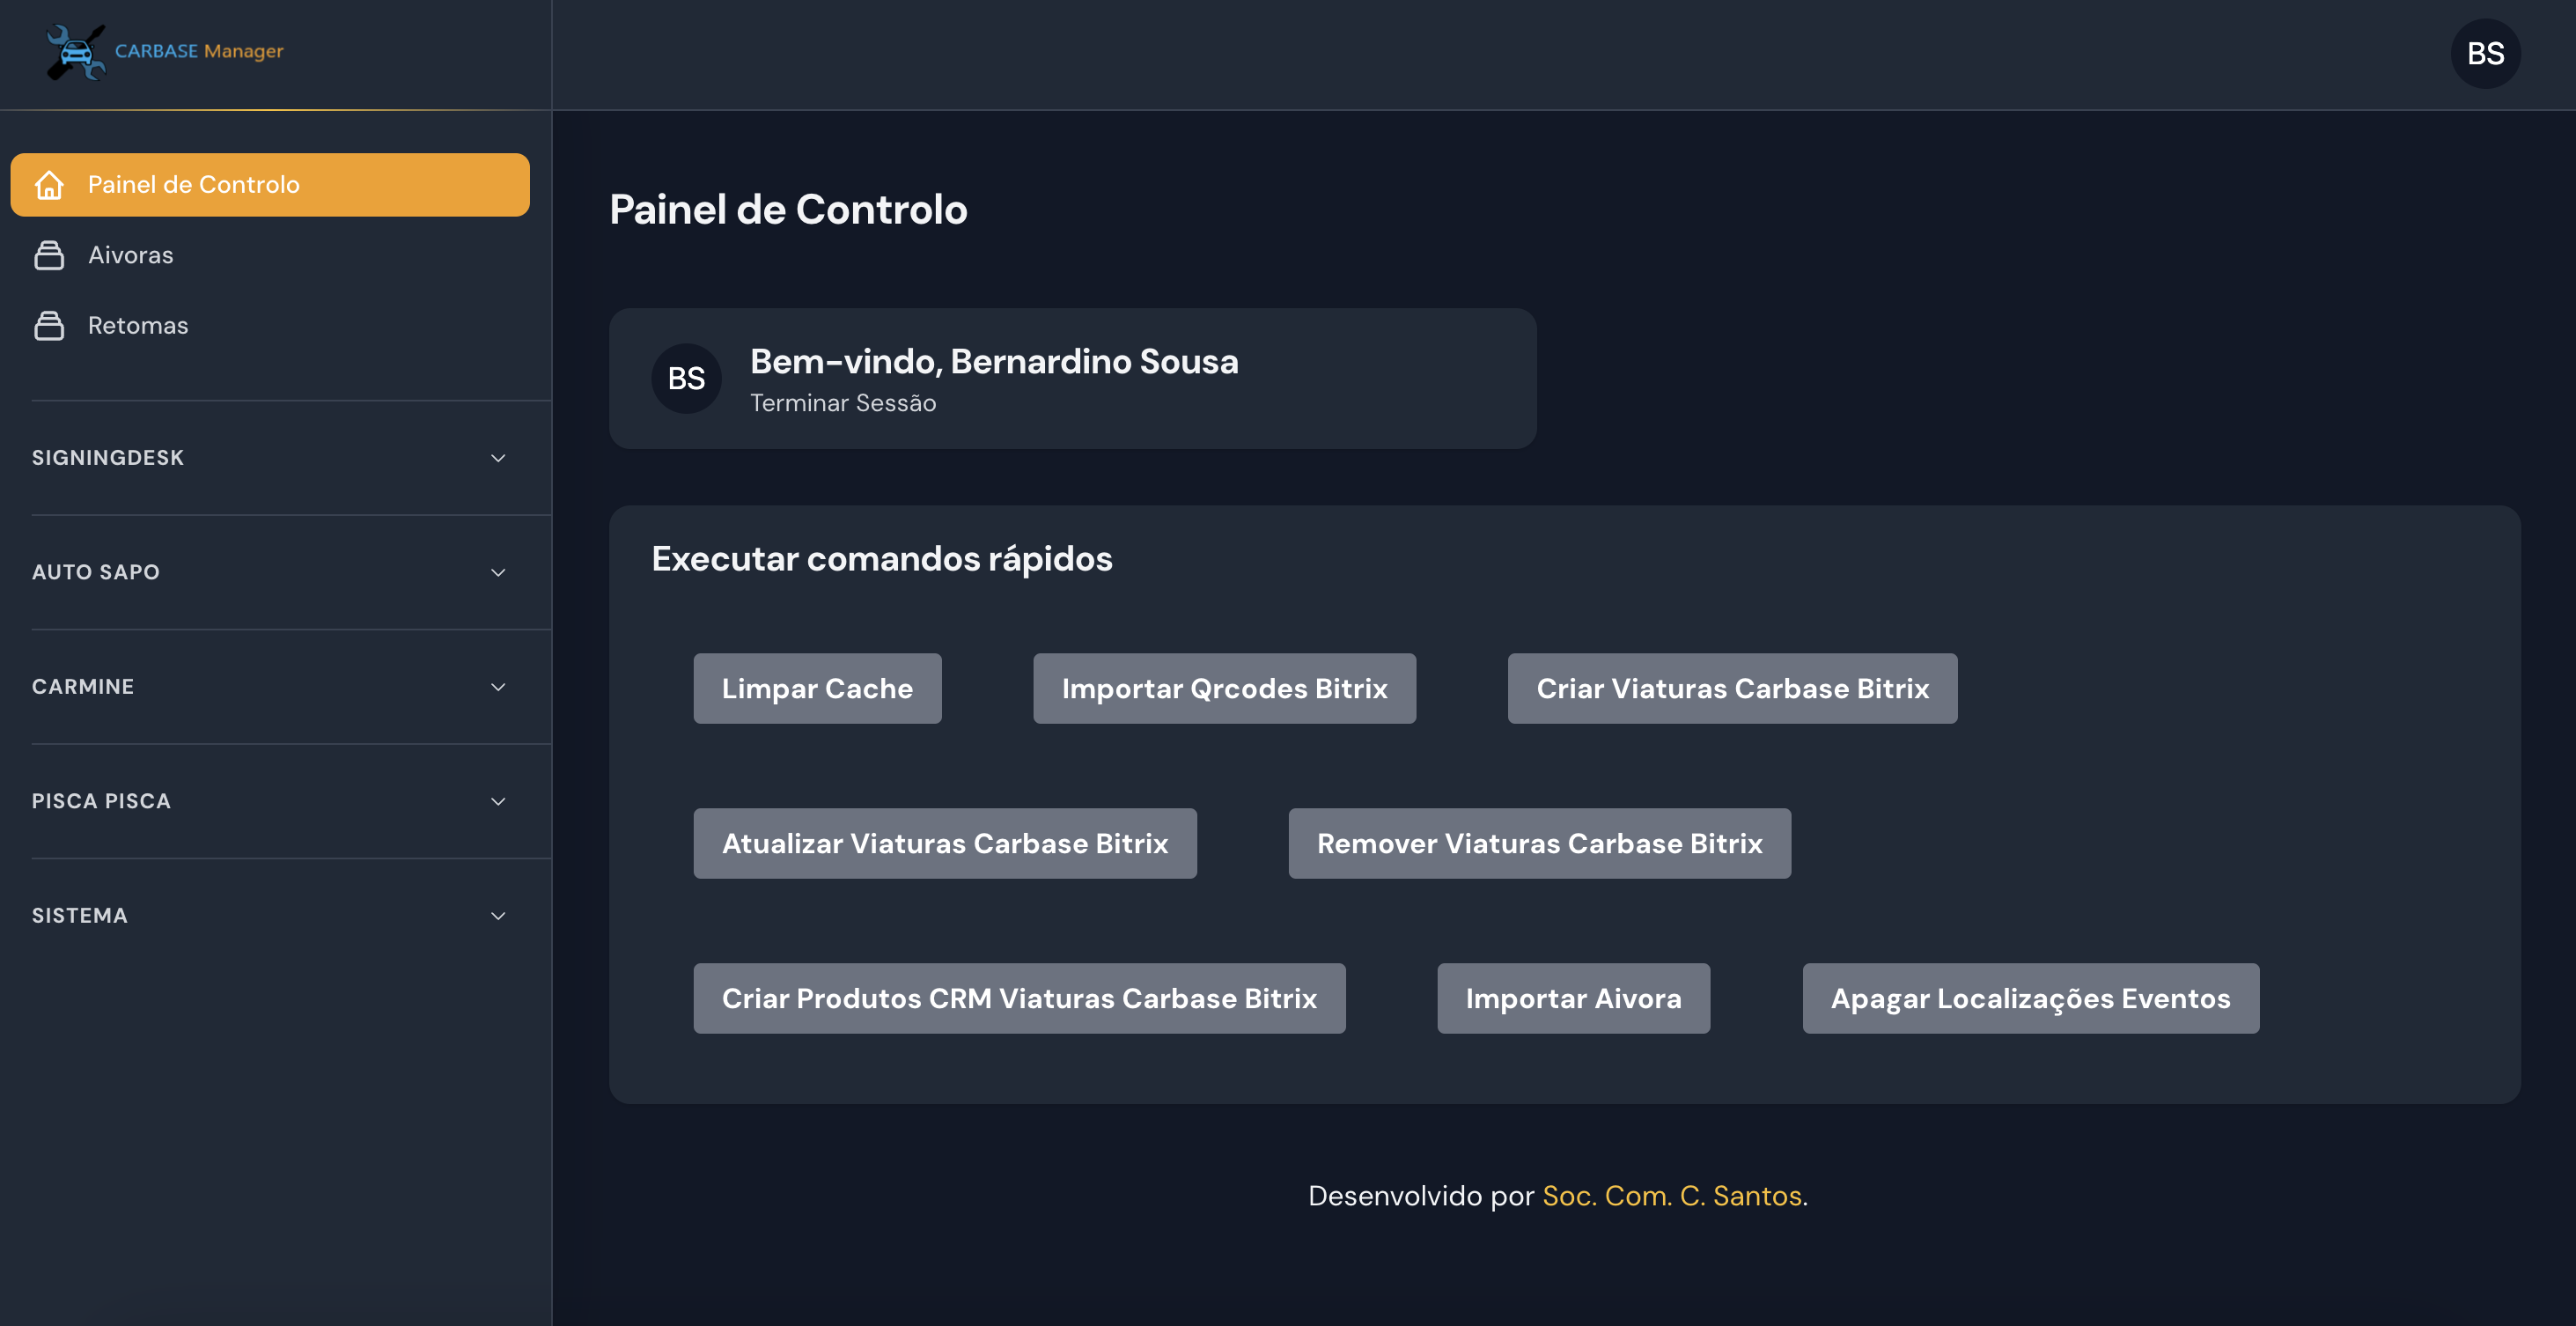Click Terminar Sessão to log out

coord(843,403)
